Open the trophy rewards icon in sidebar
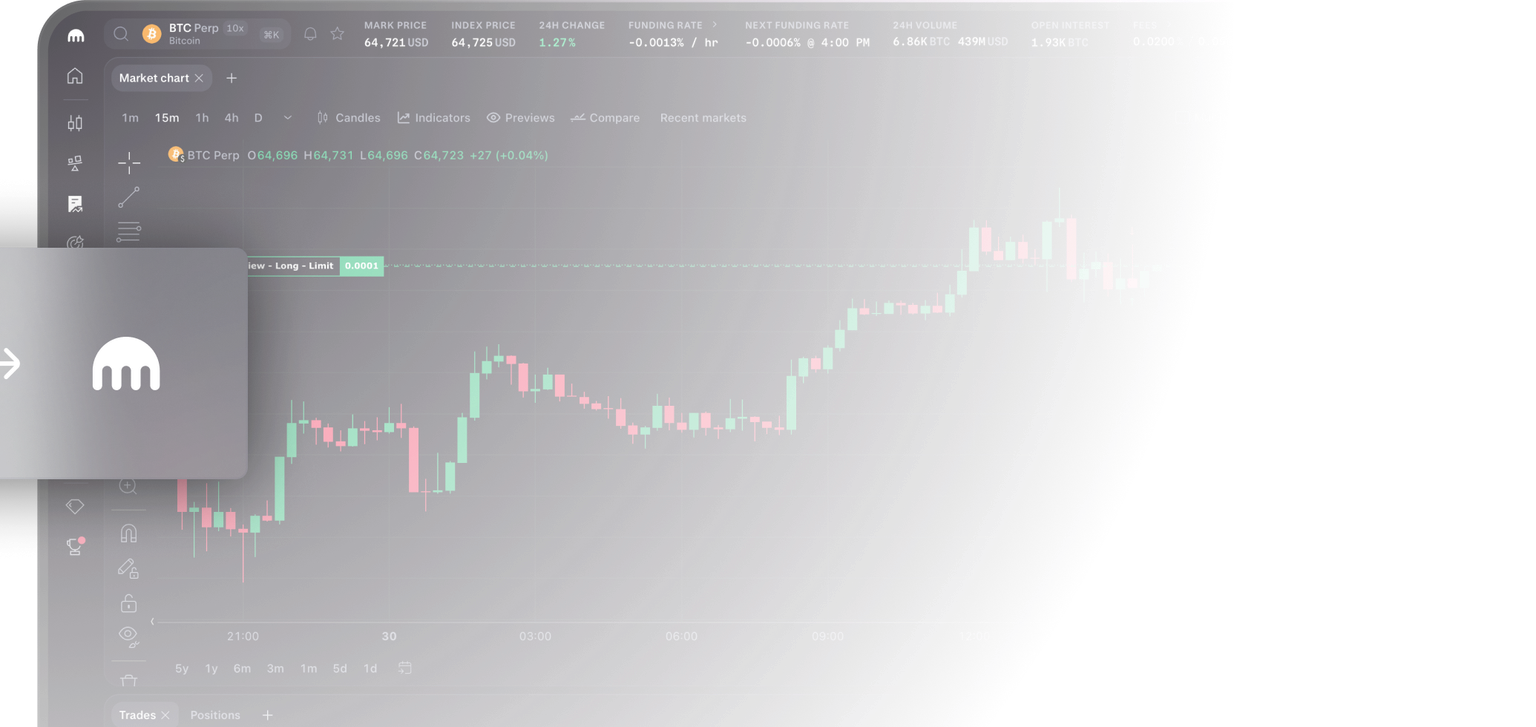The image size is (1536, 727). coord(75,546)
